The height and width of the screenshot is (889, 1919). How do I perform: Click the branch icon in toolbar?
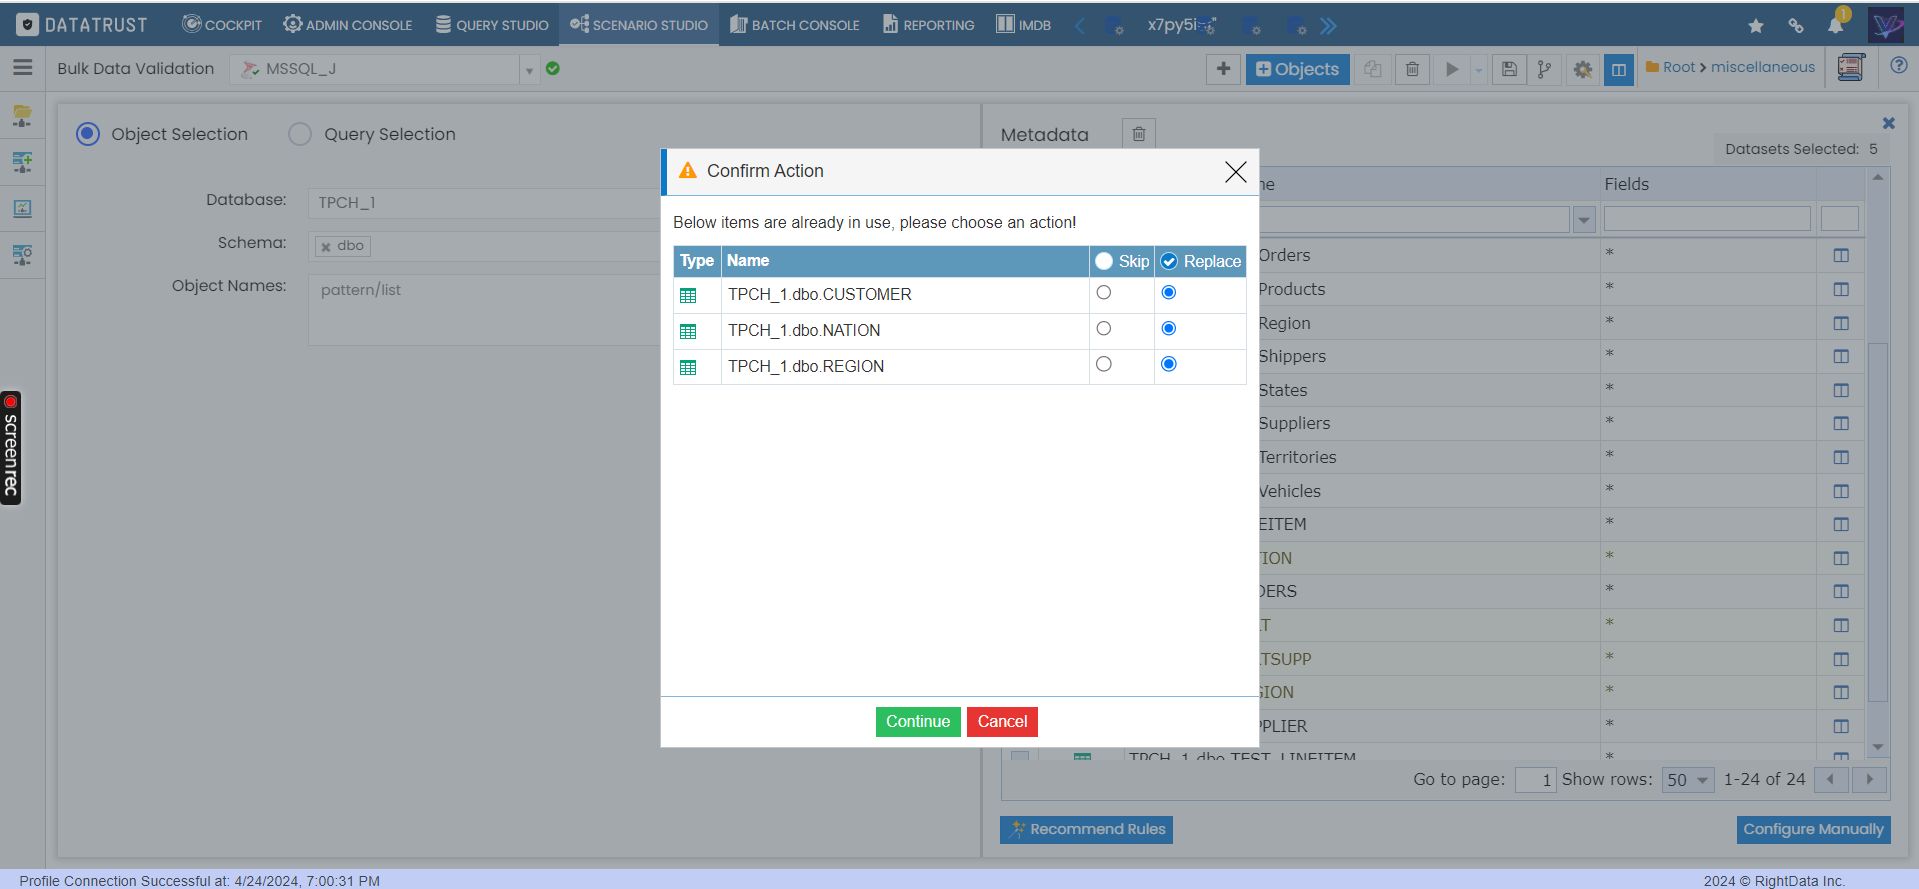click(1544, 69)
